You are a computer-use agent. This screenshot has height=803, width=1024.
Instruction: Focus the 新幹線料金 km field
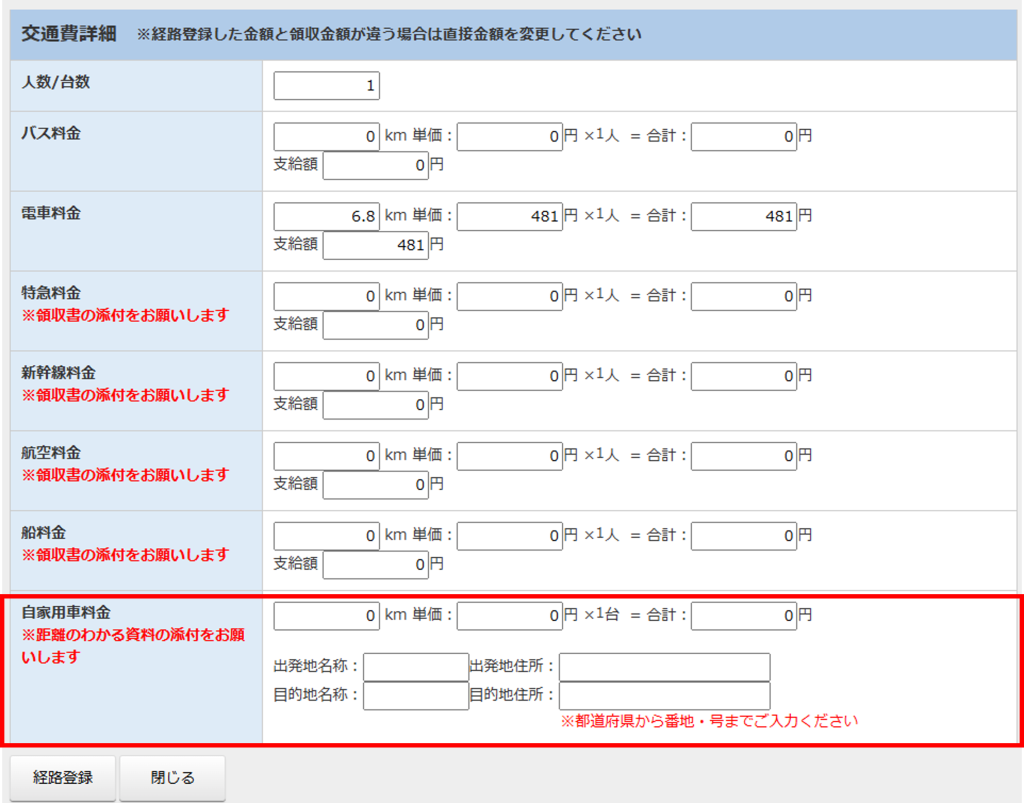coord(327,376)
